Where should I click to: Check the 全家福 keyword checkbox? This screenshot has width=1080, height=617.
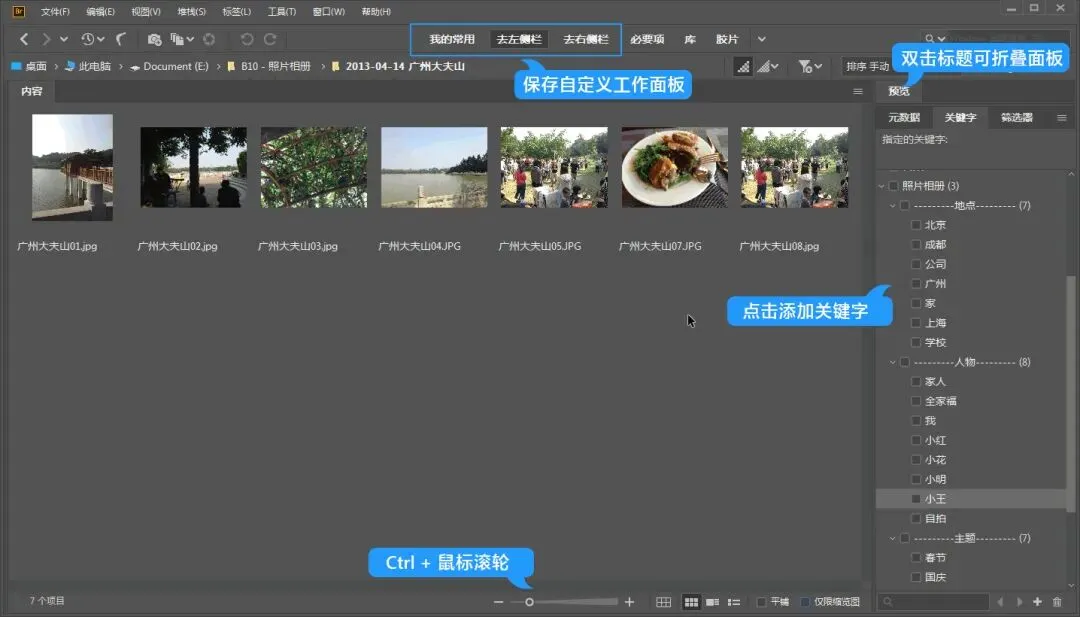pyautogui.click(x=916, y=401)
